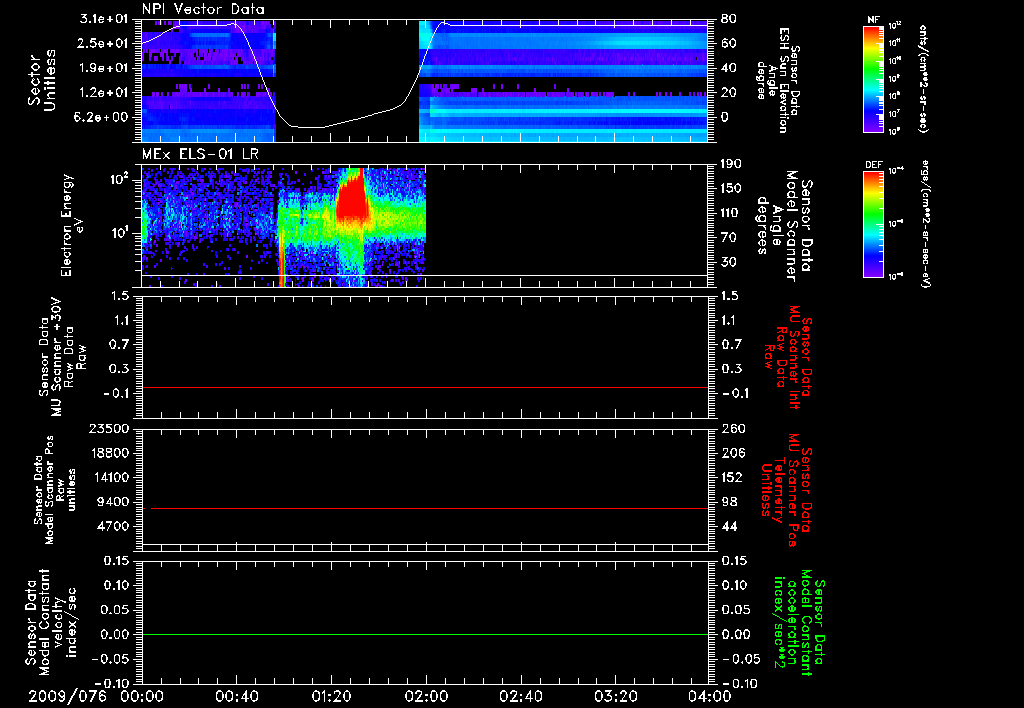The height and width of the screenshot is (708, 1024).
Task: Click the 'ESH Sun Elevation Angle' axis label
Action: click(778, 80)
